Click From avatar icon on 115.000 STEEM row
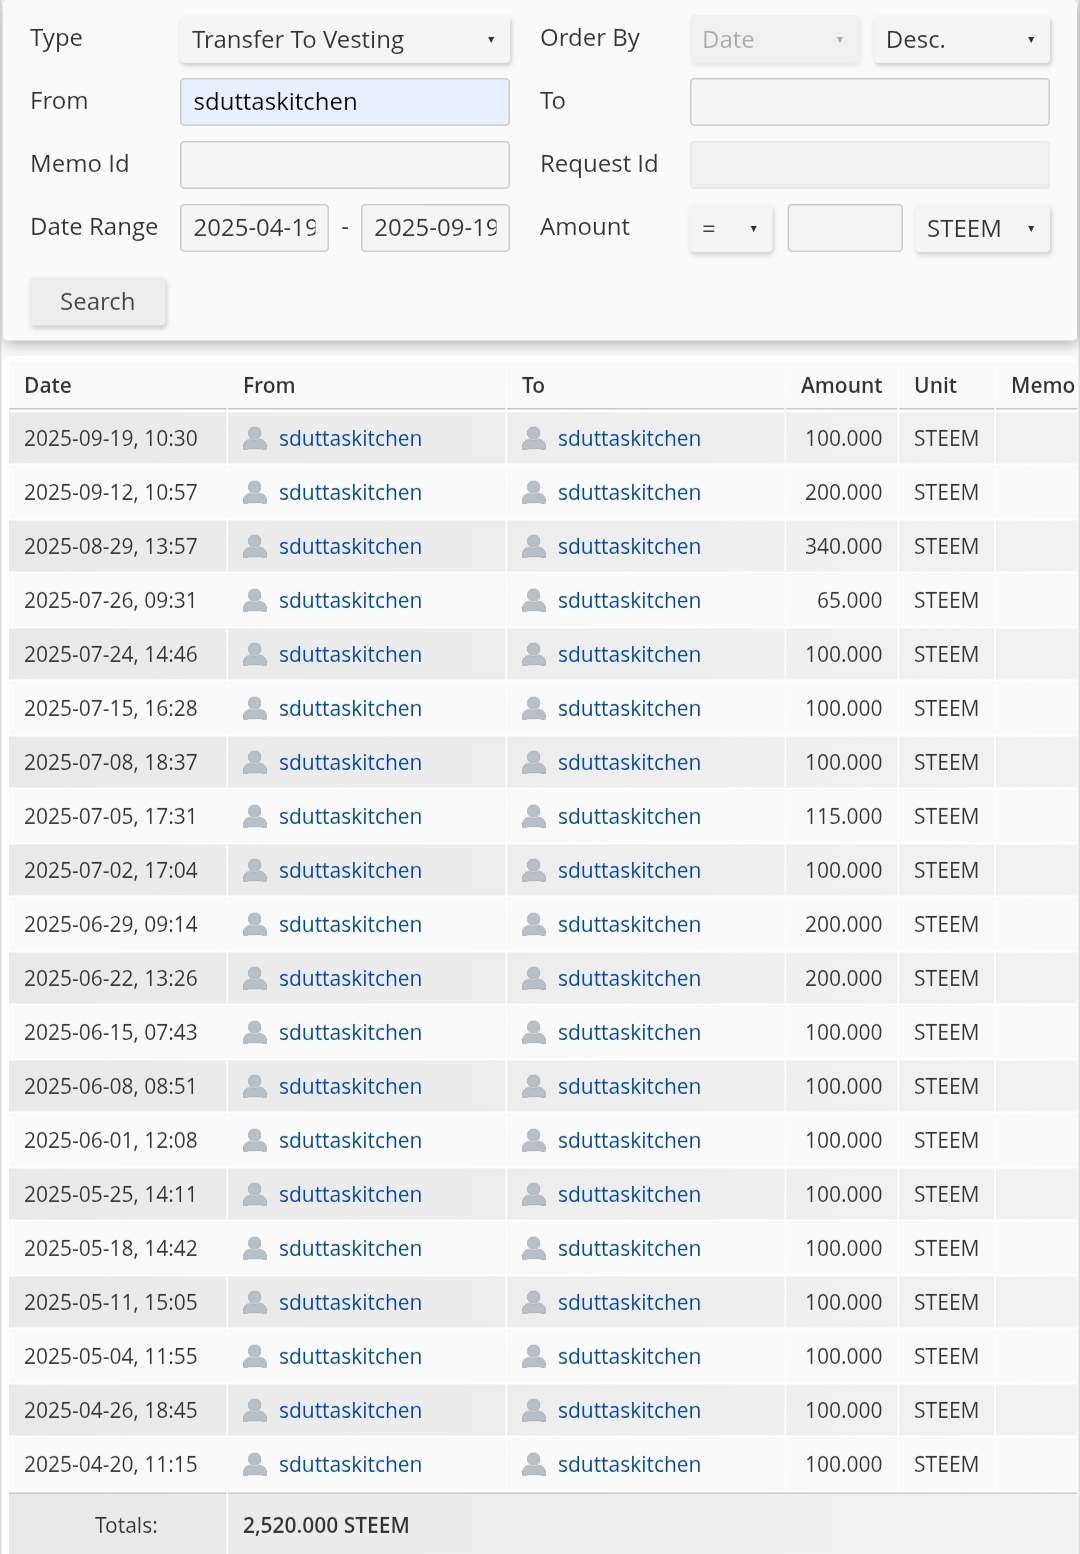The width and height of the screenshot is (1080, 1554). point(255,816)
